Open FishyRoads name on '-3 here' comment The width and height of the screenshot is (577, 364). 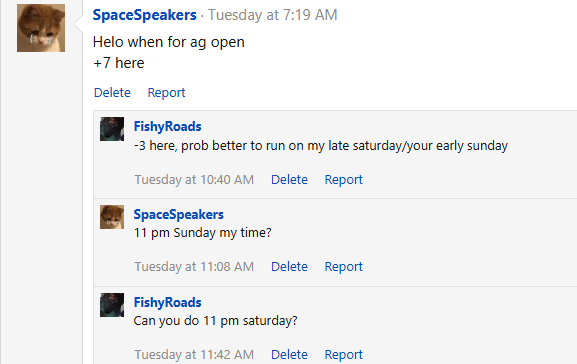(x=167, y=126)
